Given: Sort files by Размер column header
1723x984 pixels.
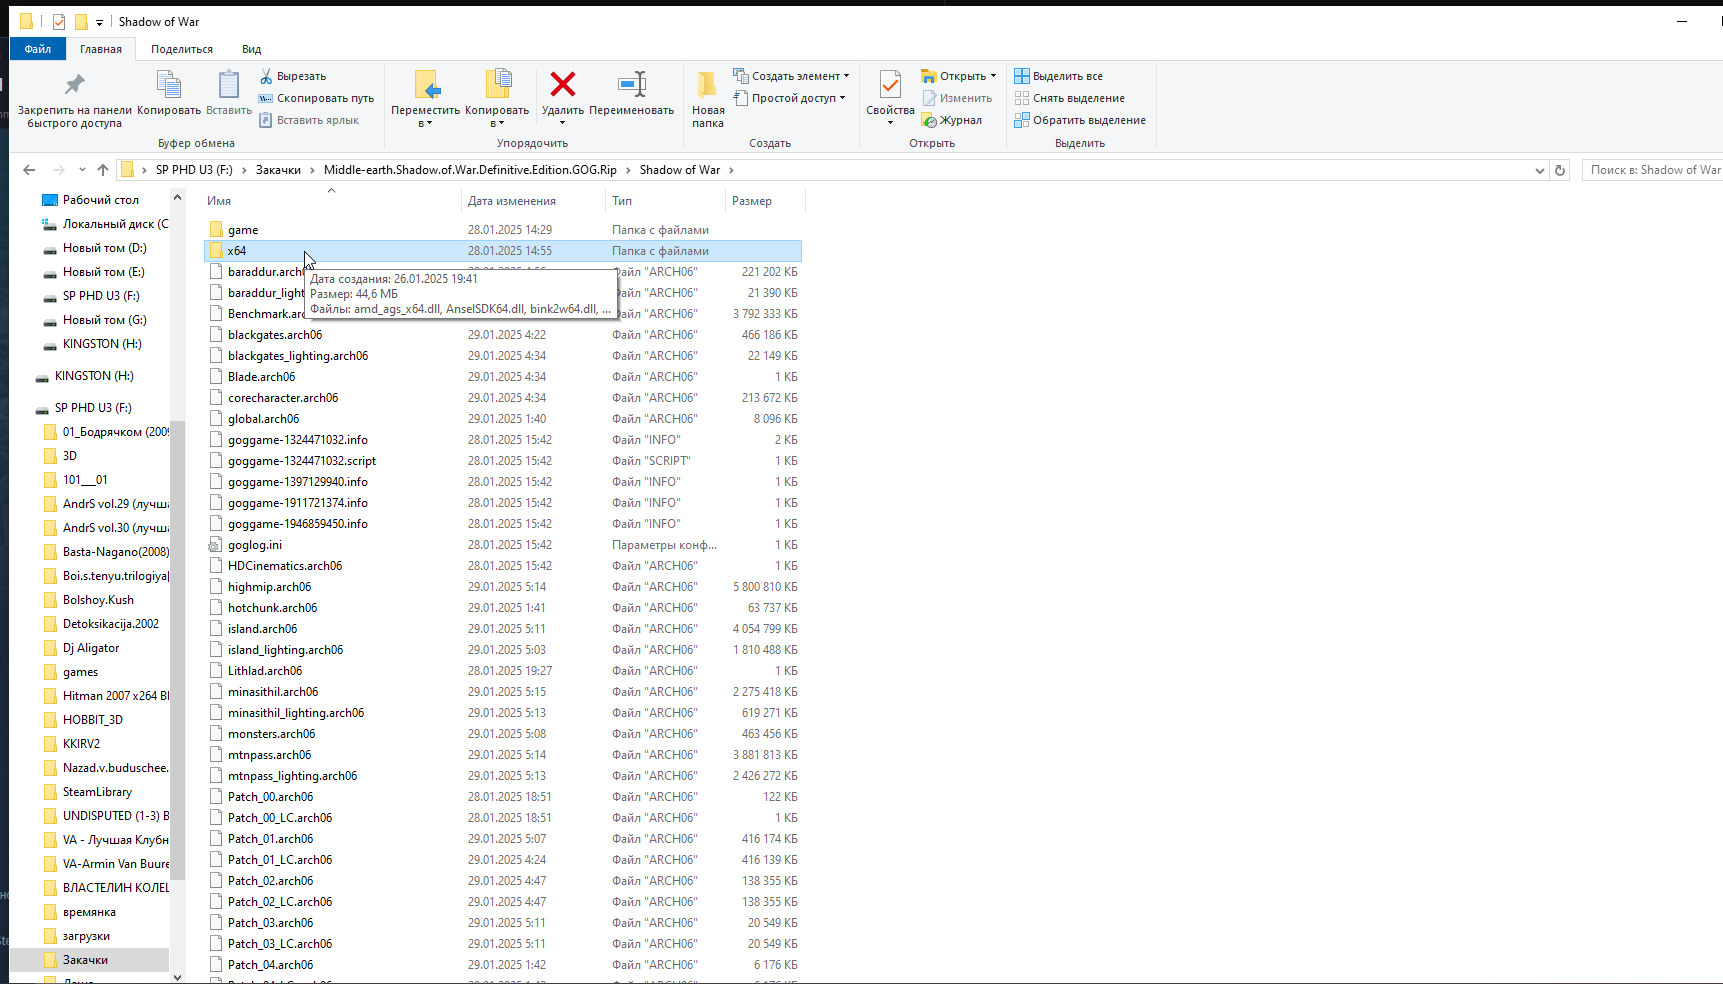Looking at the screenshot, I should coord(765,201).
